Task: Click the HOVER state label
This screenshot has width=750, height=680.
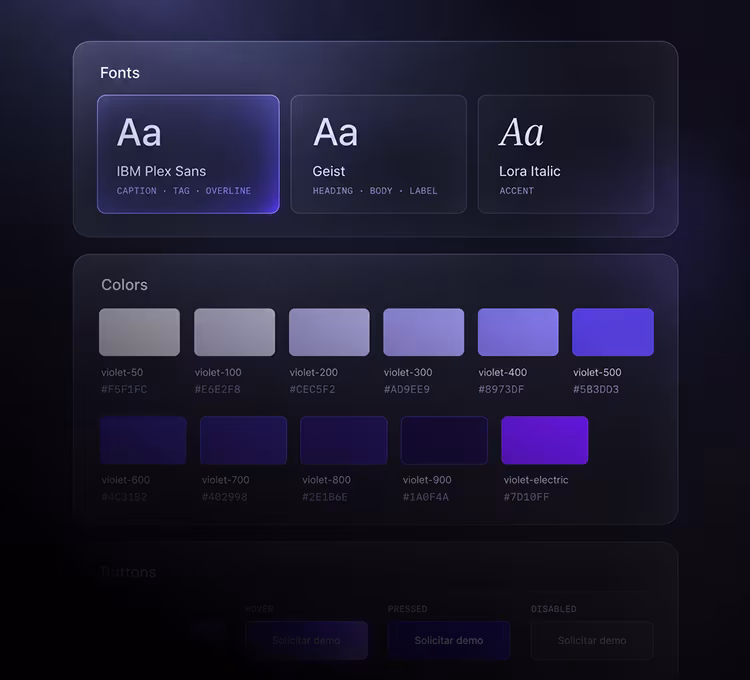Action: tap(259, 609)
